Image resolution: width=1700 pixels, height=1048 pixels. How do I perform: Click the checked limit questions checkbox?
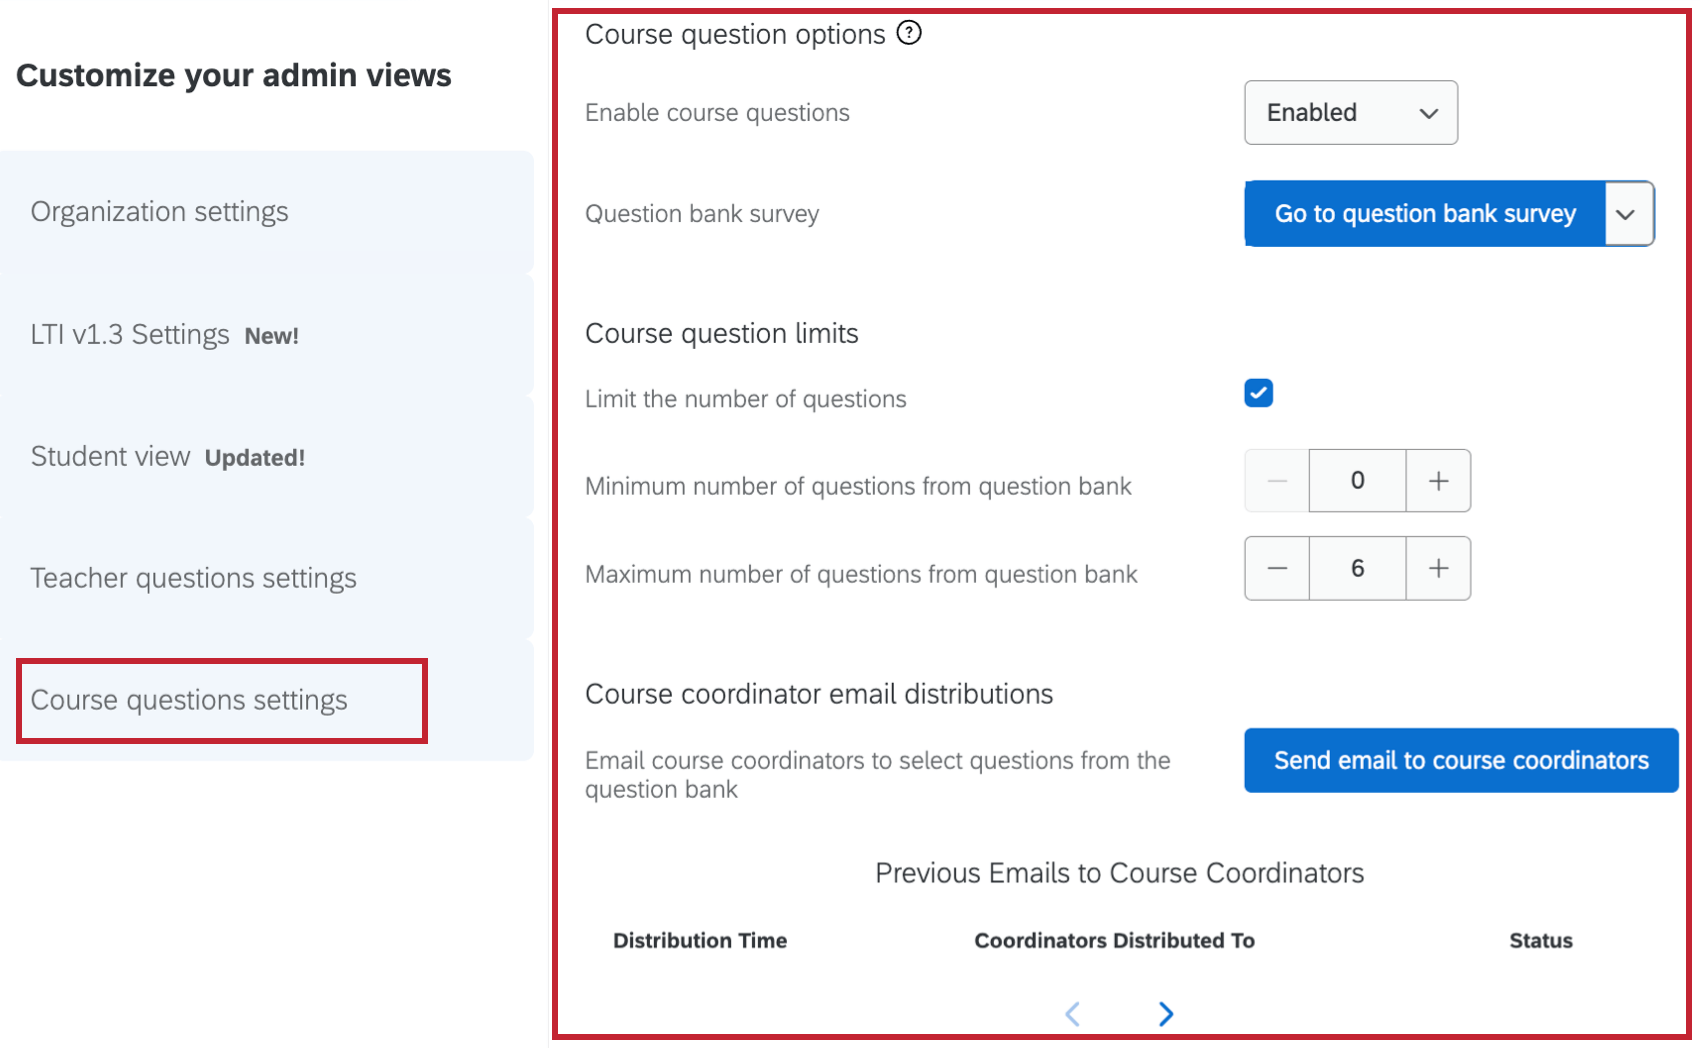[x=1258, y=393]
